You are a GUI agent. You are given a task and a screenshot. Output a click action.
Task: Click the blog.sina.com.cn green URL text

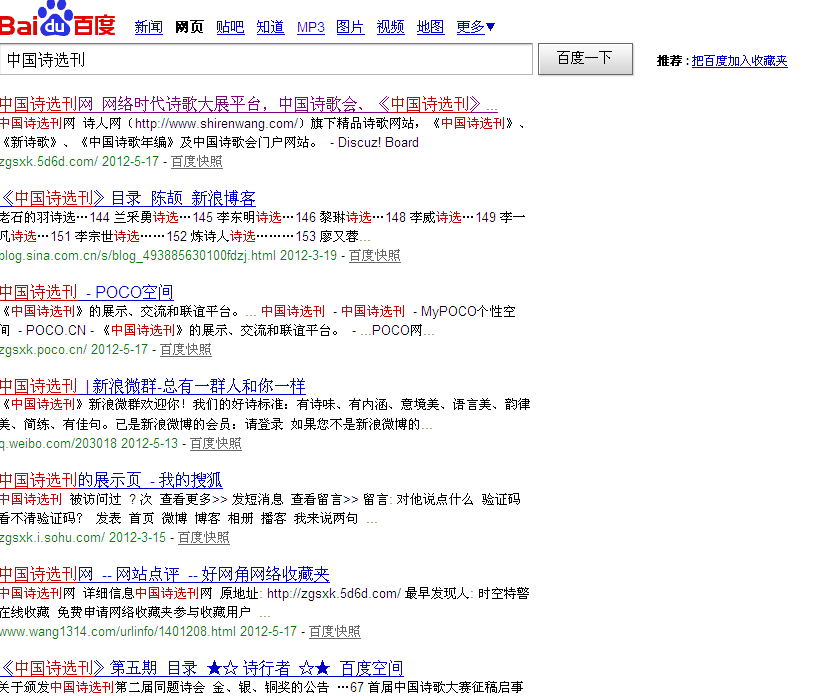point(169,256)
